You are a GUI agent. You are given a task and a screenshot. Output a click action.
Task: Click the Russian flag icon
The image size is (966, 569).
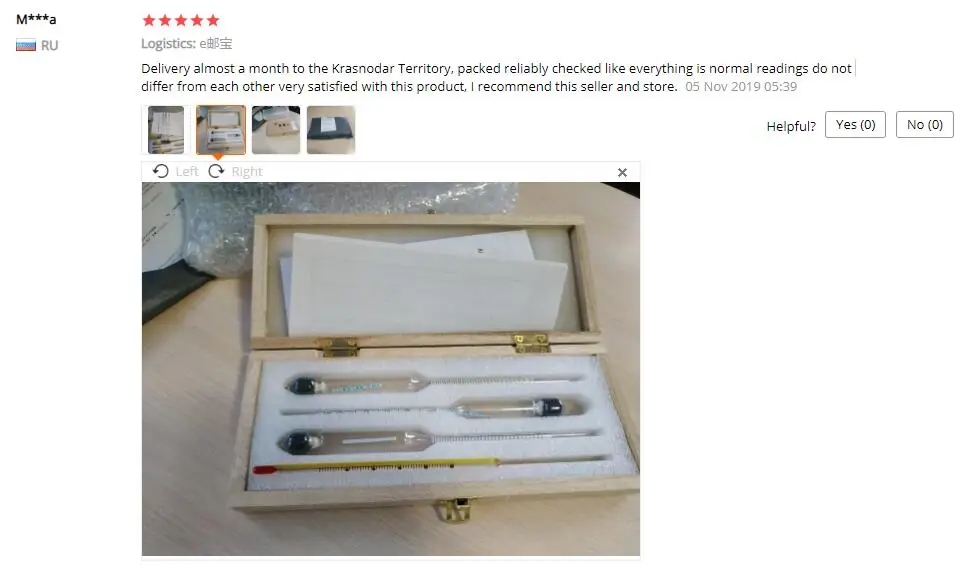tap(26, 46)
